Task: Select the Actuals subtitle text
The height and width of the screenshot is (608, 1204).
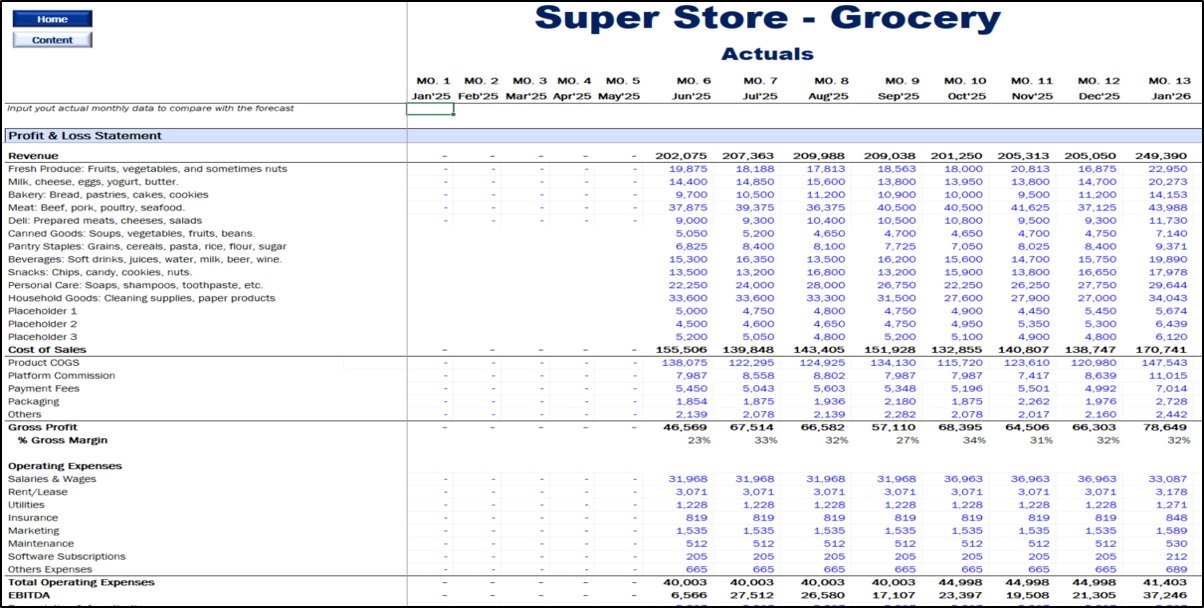Action: (767, 54)
